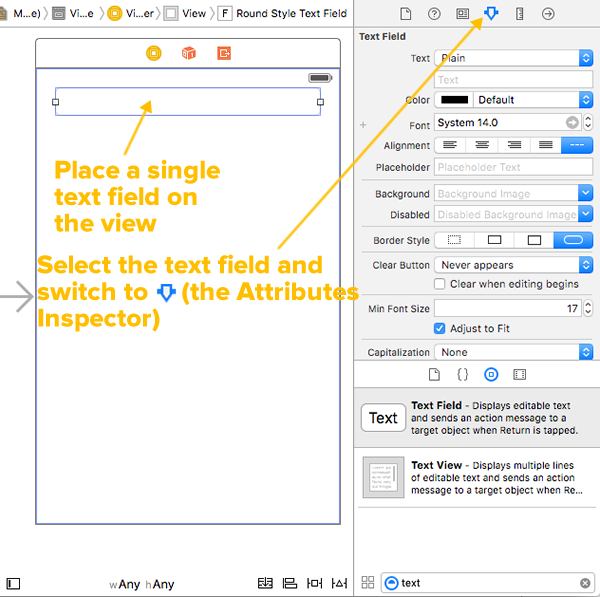
Task: Open the Size inspector tab
Action: [519, 14]
